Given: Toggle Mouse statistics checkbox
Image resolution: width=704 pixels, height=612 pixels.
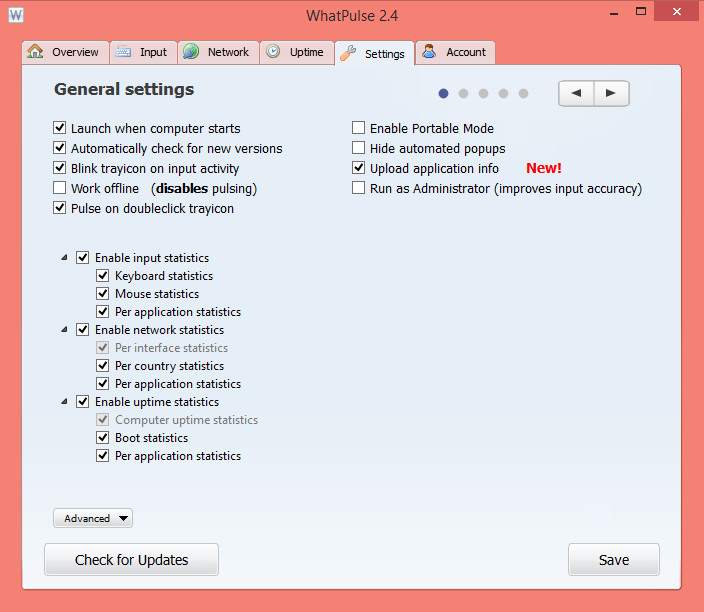Looking at the screenshot, I should point(103,294).
